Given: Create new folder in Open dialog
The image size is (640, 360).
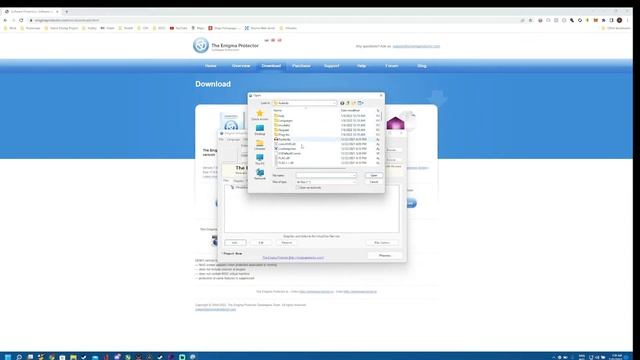Looking at the screenshot, I should click(354, 103).
